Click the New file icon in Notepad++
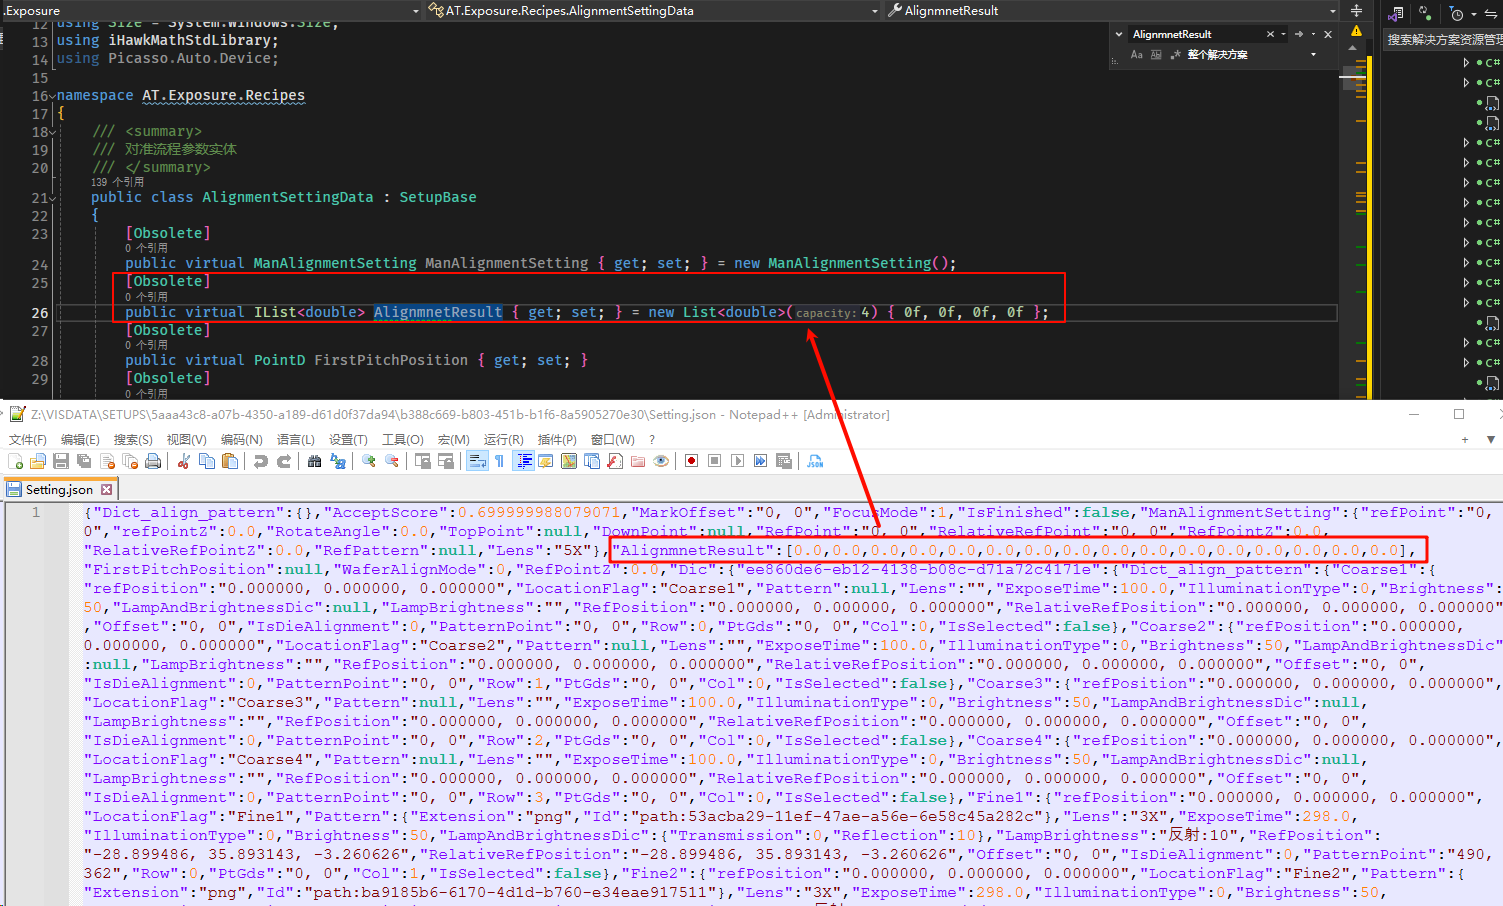1503x906 pixels. tap(16, 461)
